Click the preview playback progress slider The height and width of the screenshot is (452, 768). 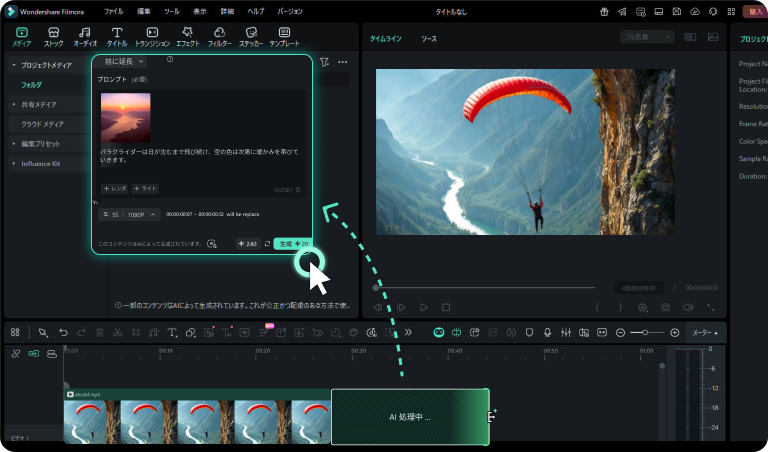point(484,288)
